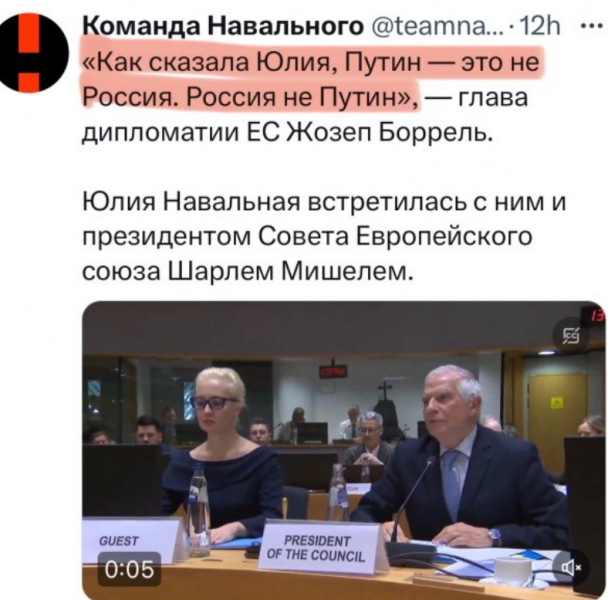Click the paragraph starting 'Юлия Навальная встретилась'
Screen dimensions: 608x600
click(x=324, y=237)
